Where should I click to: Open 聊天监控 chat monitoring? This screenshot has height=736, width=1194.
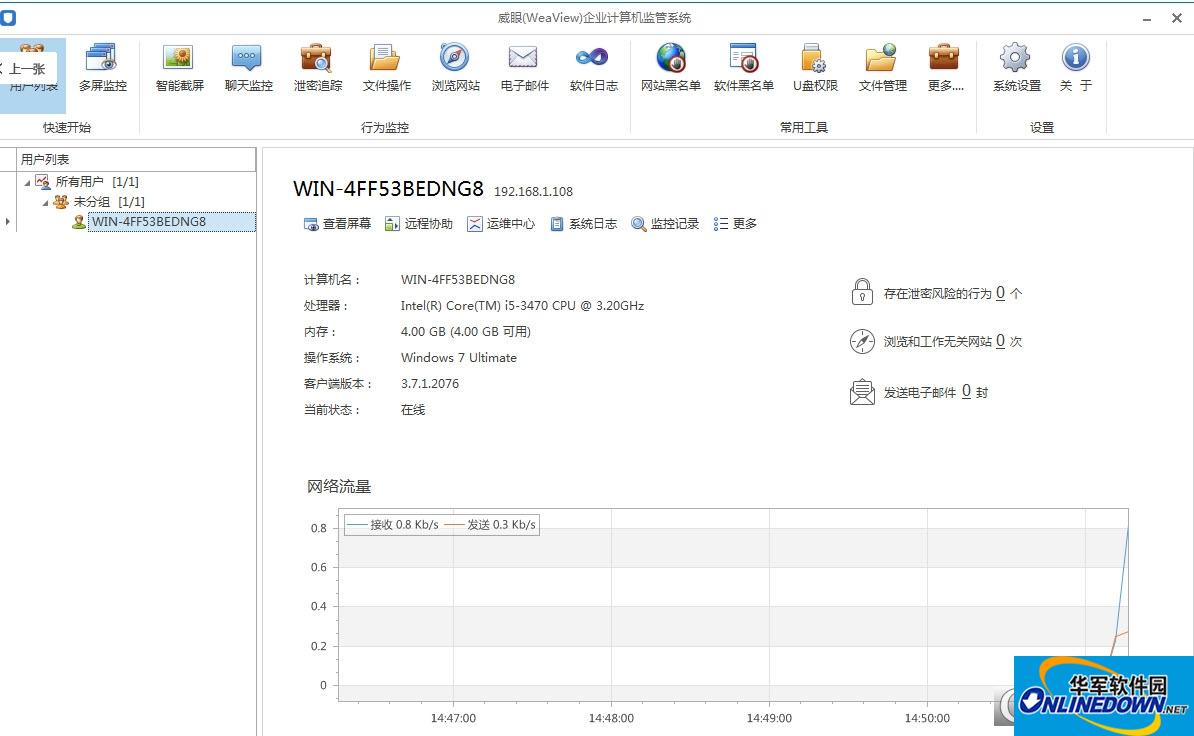tap(247, 68)
